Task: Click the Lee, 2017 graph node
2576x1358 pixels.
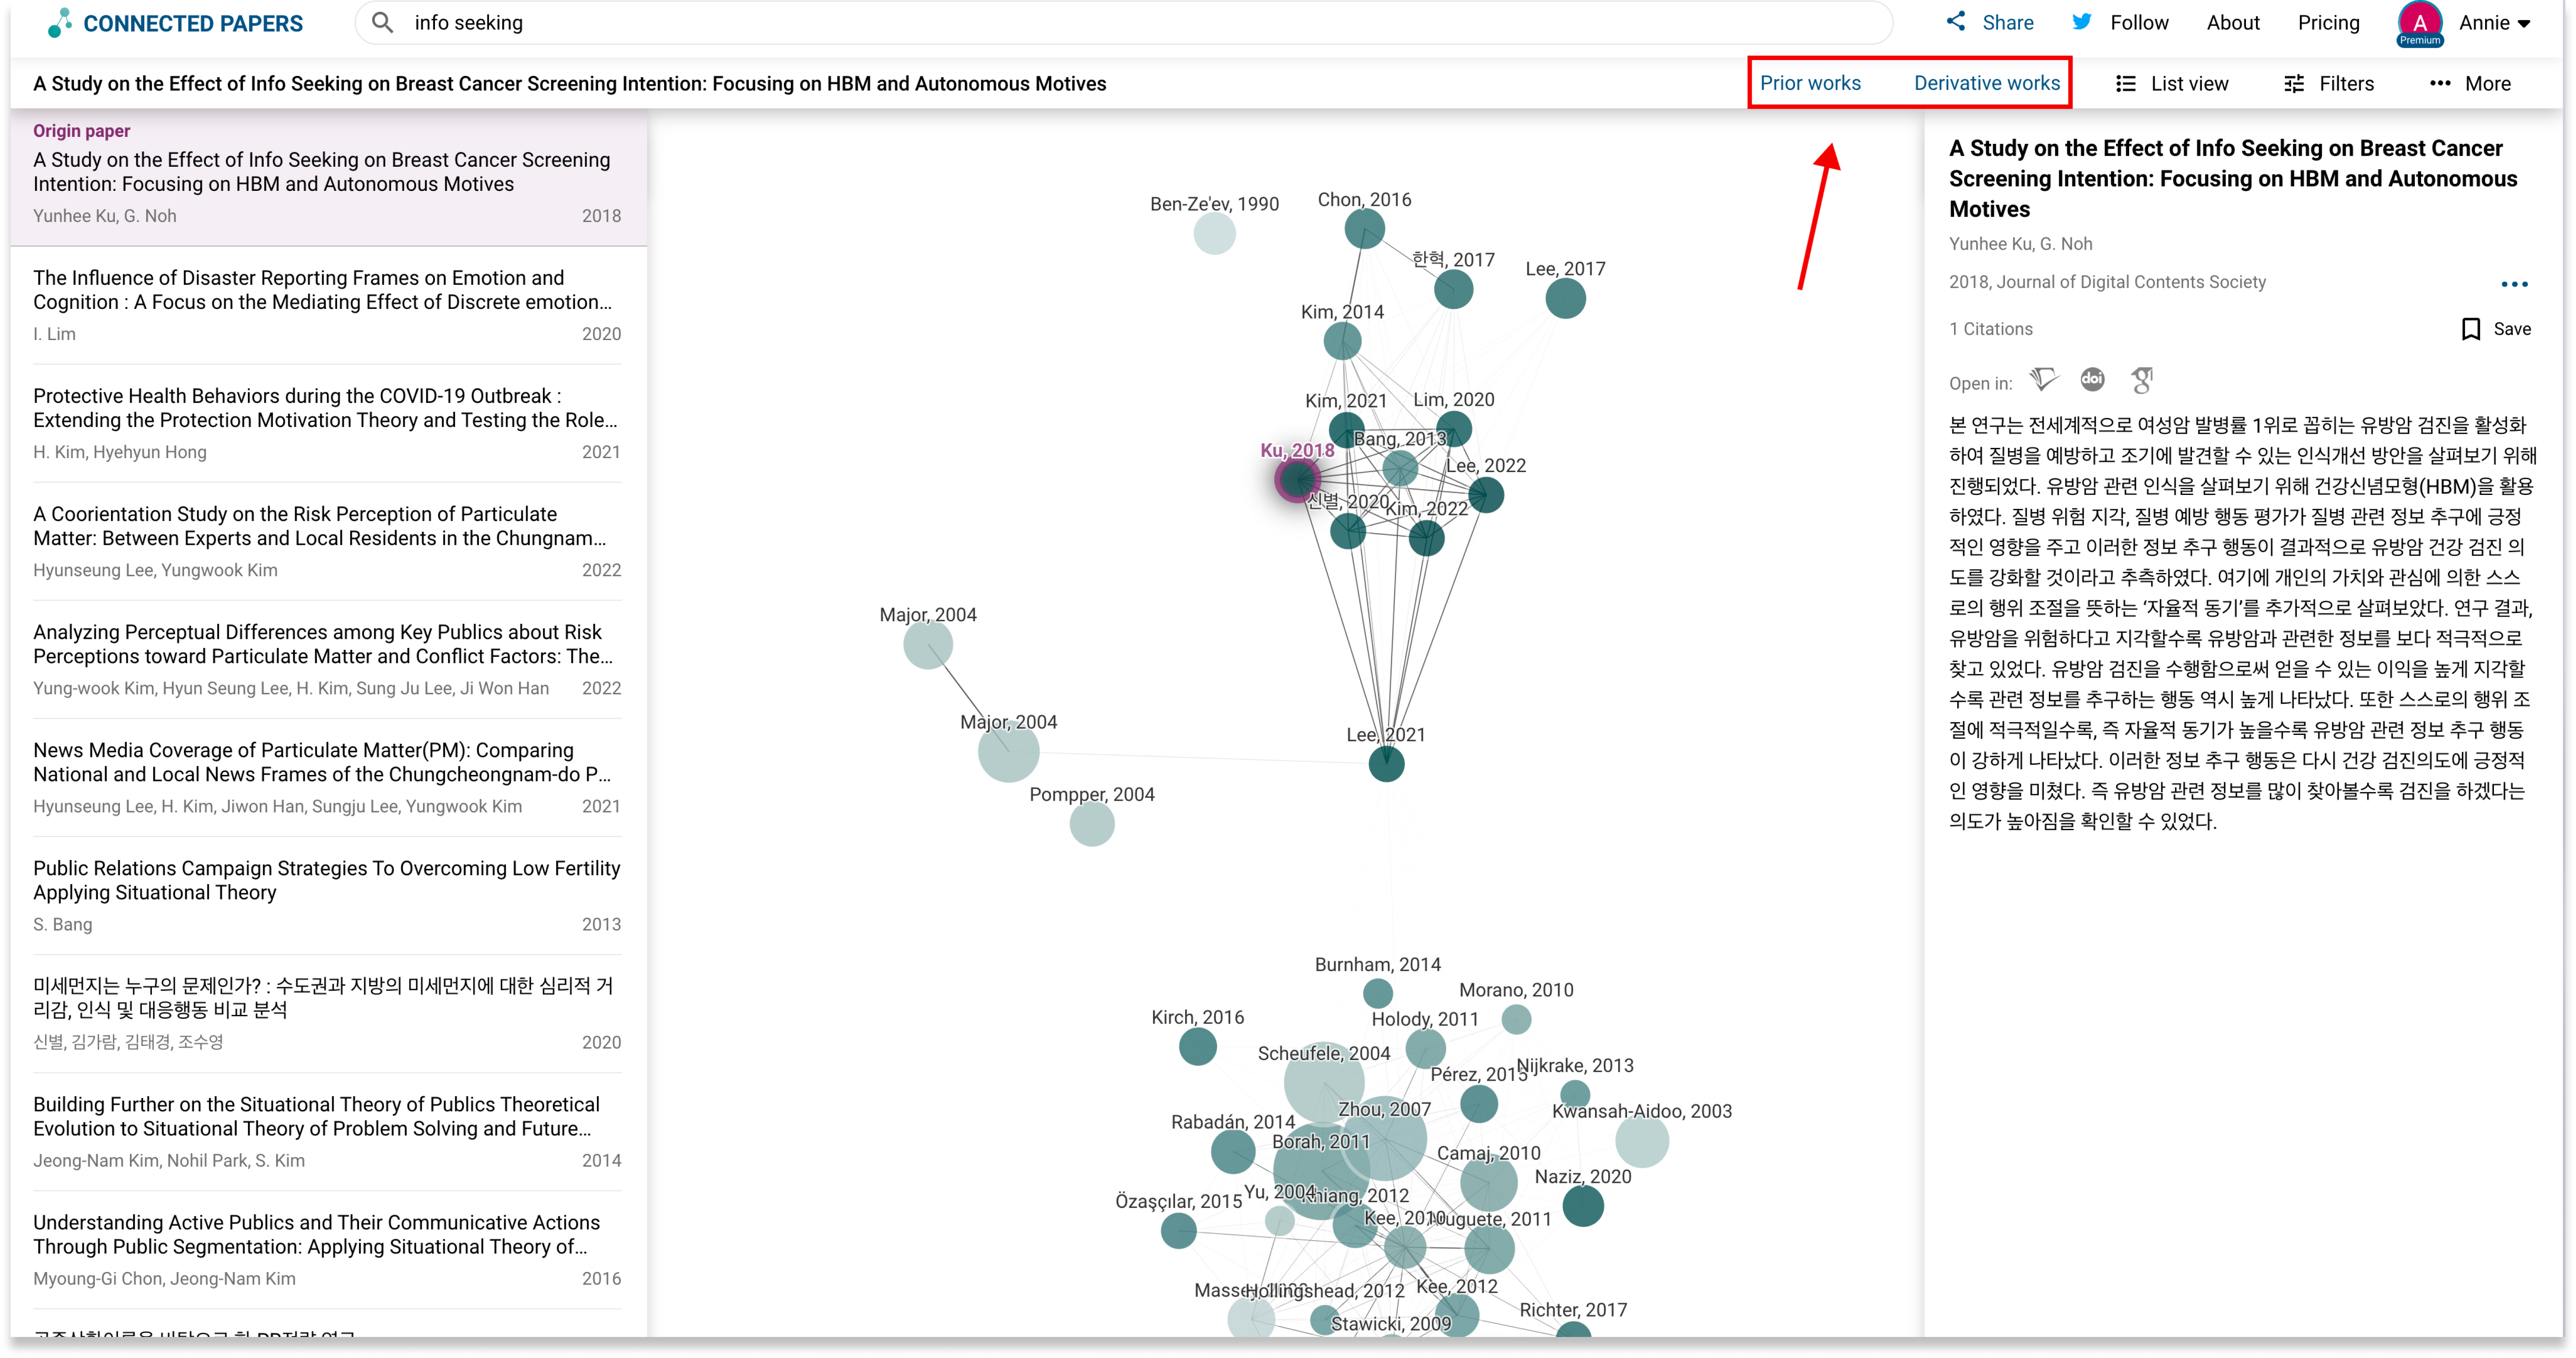Action: click(1565, 298)
